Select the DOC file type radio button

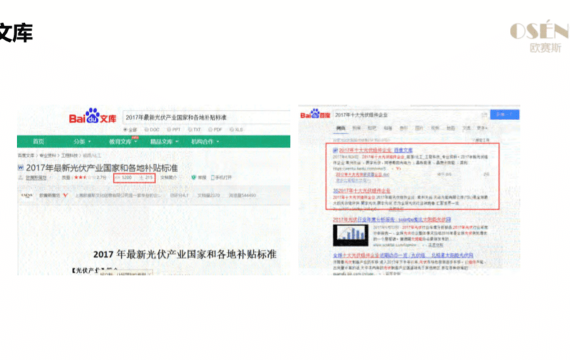click(147, 129)
